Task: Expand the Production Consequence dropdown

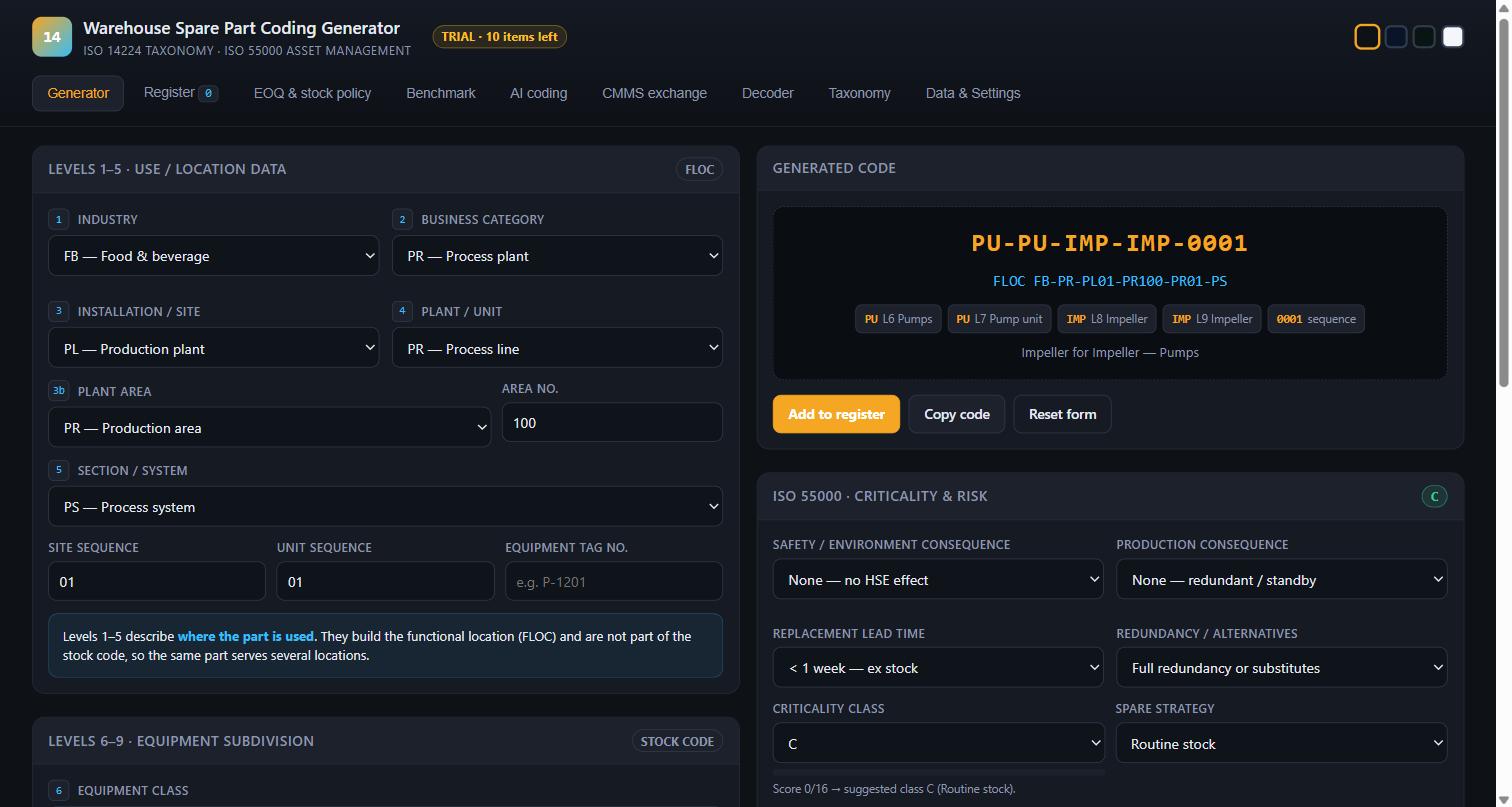Action: (1282, 580)
